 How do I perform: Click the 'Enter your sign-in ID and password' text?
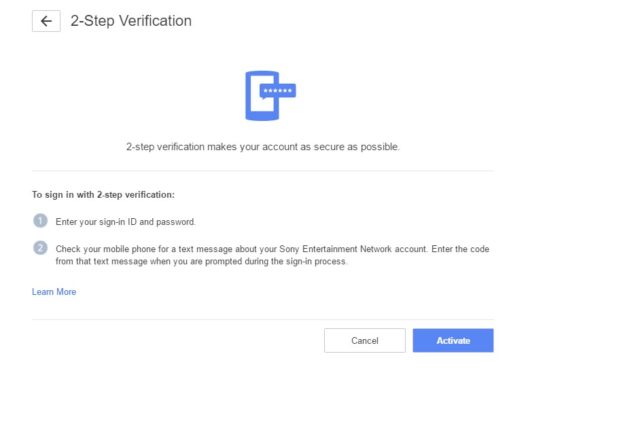click(x=125, y=222)
